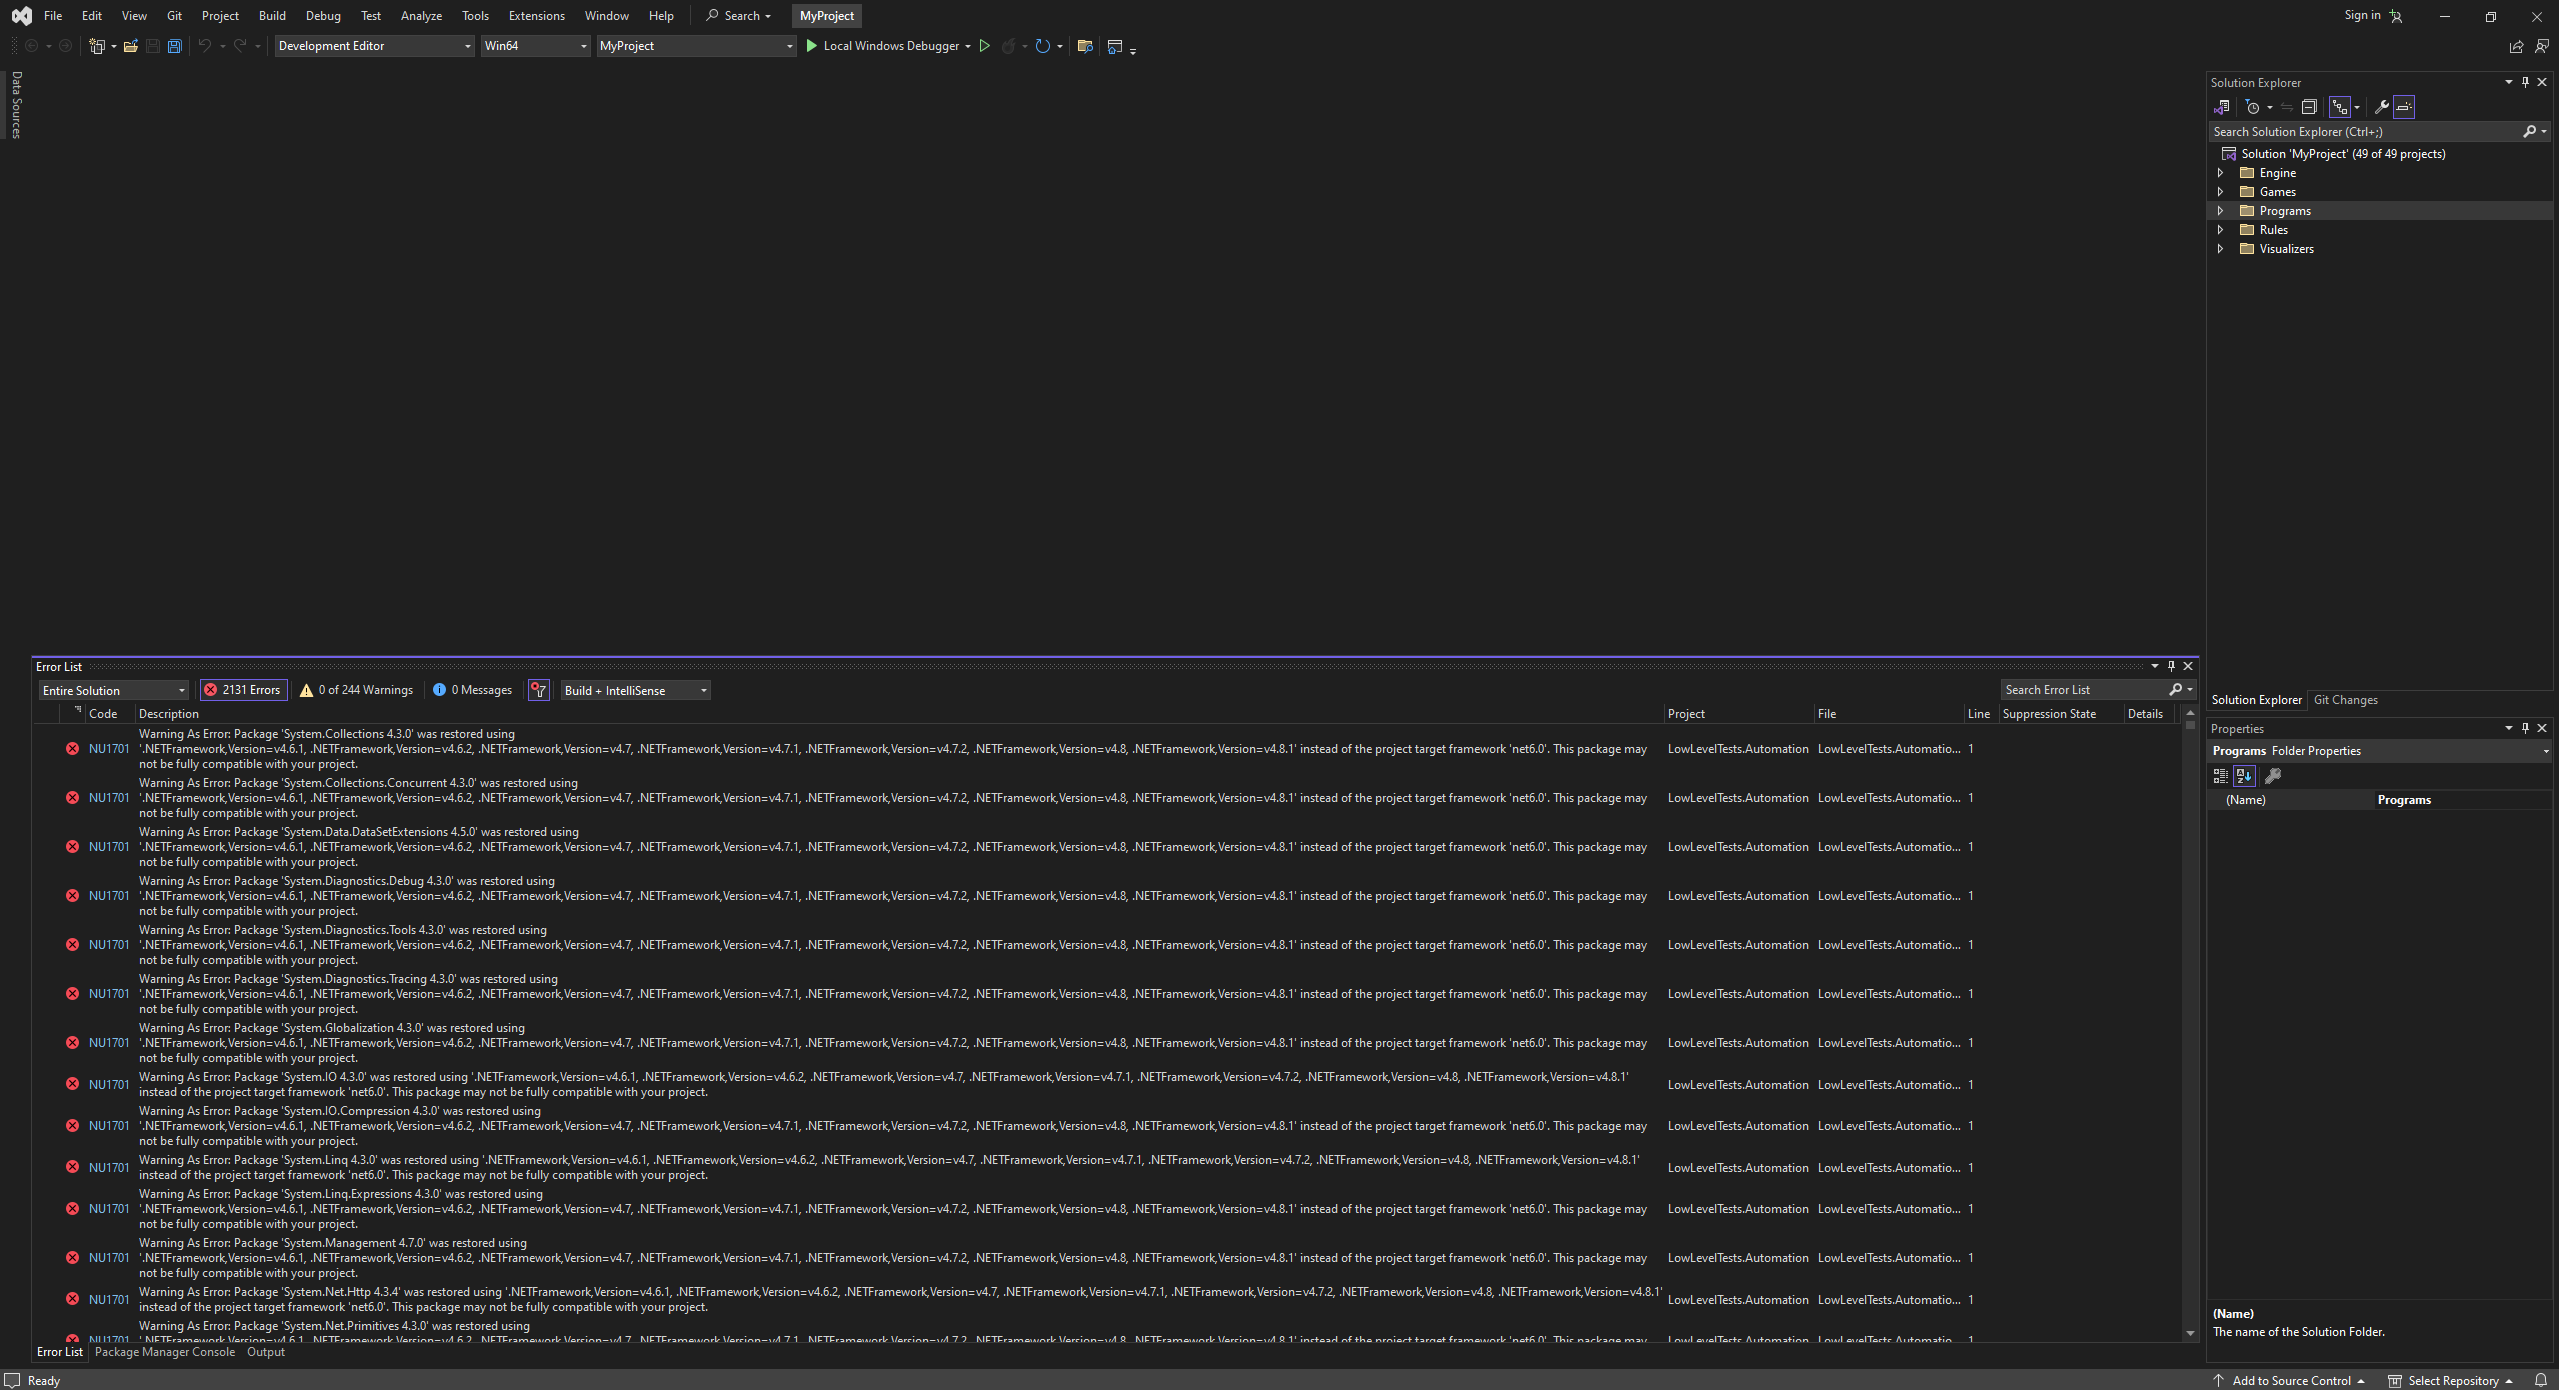
Task: Toggle the 0 of 244 Warnings filter
Action: (357, 690)
